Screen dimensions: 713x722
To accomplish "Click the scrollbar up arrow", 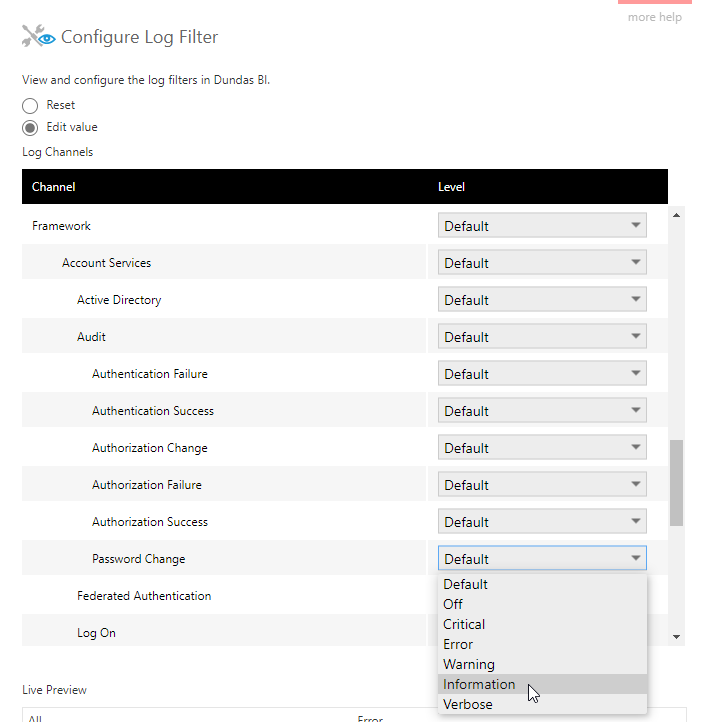I will (676, 215).
